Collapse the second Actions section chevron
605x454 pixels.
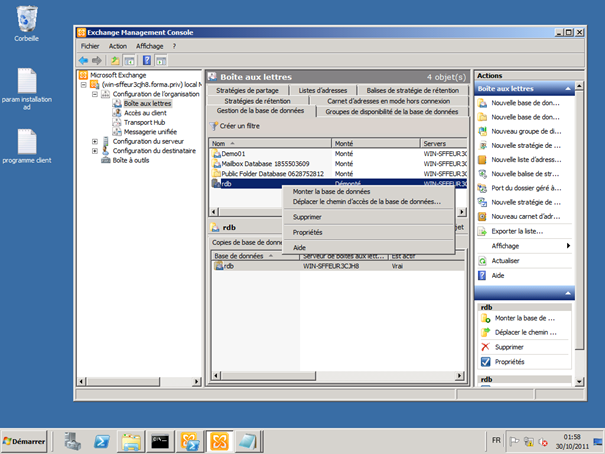tap(568, 293)
